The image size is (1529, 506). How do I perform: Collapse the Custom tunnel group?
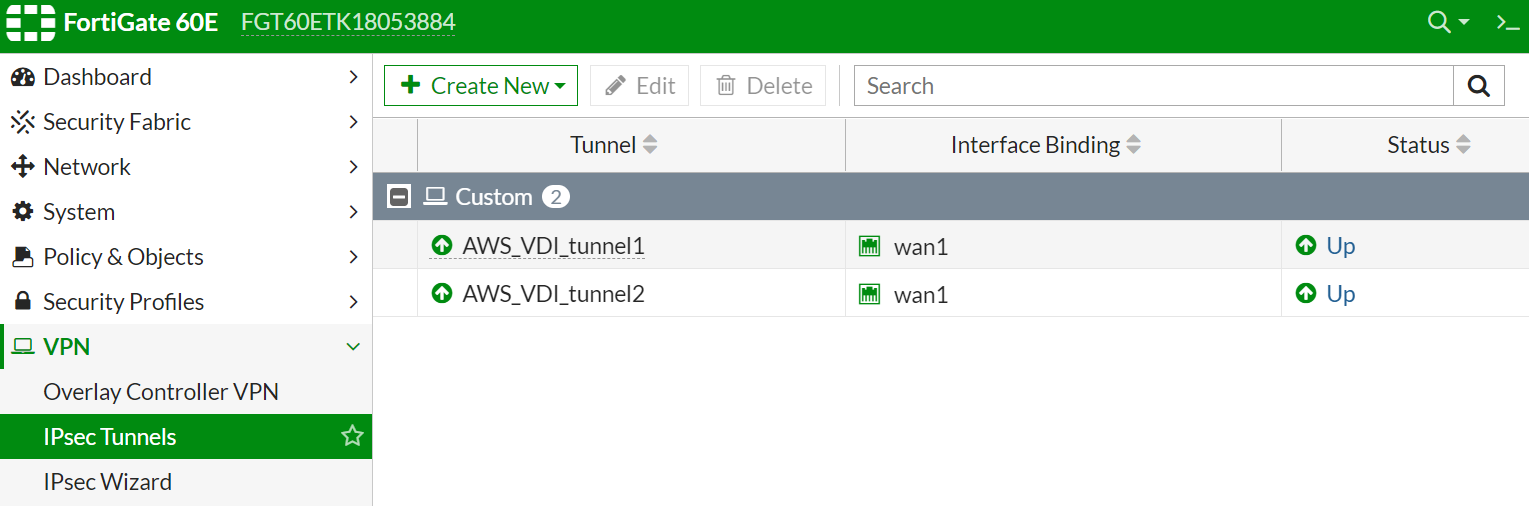(399, 197)
